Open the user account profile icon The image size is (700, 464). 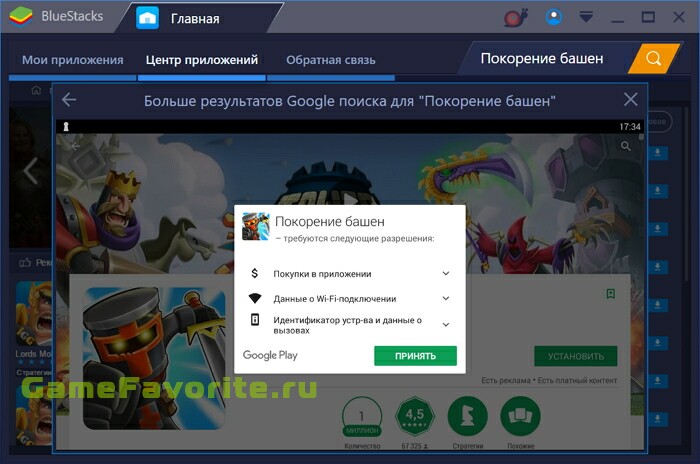(x=554, y=17)
